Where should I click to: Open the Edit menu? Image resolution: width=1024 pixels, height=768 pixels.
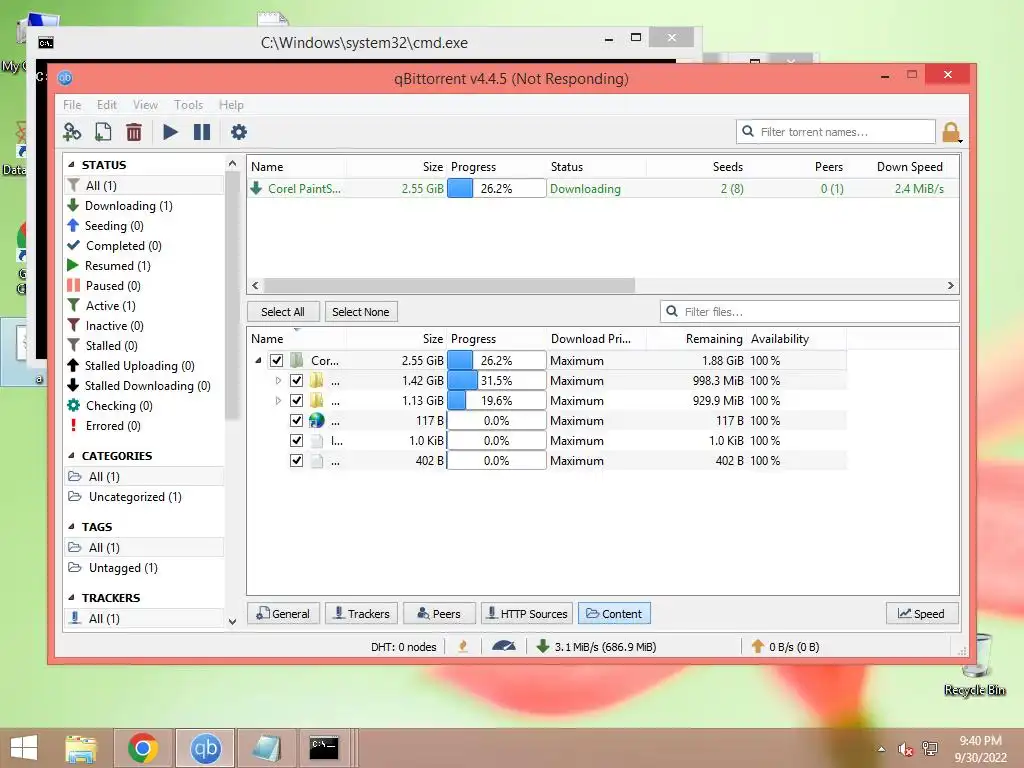[106, 104]
